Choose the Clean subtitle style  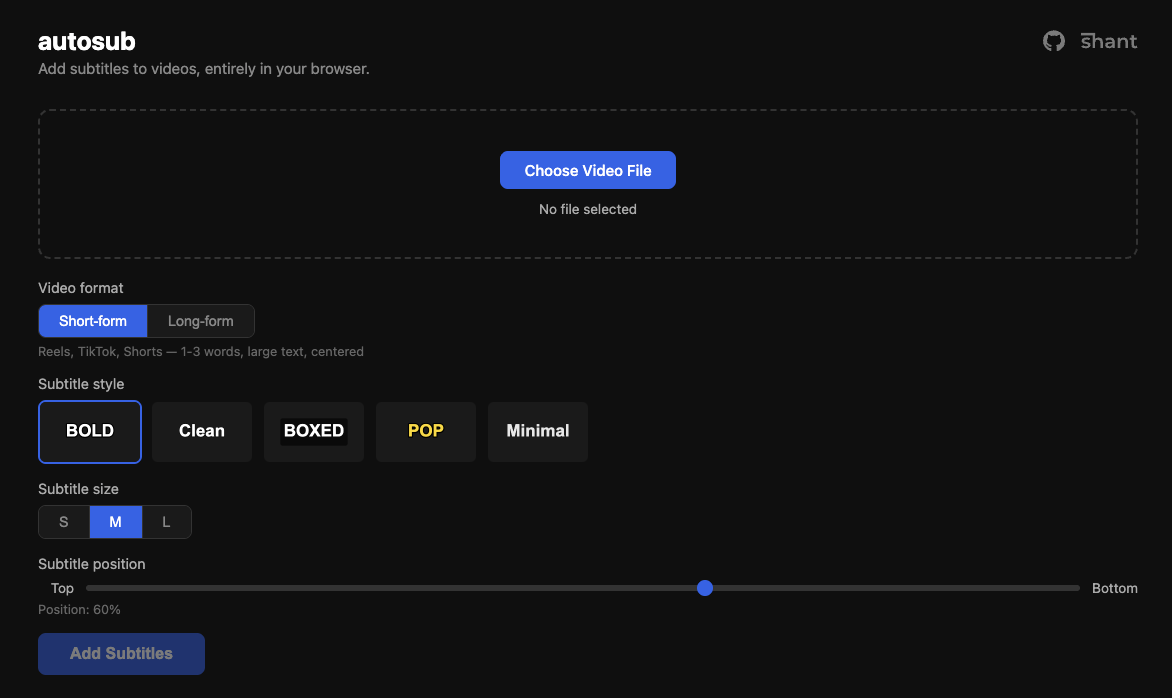(x=201, y=431)
